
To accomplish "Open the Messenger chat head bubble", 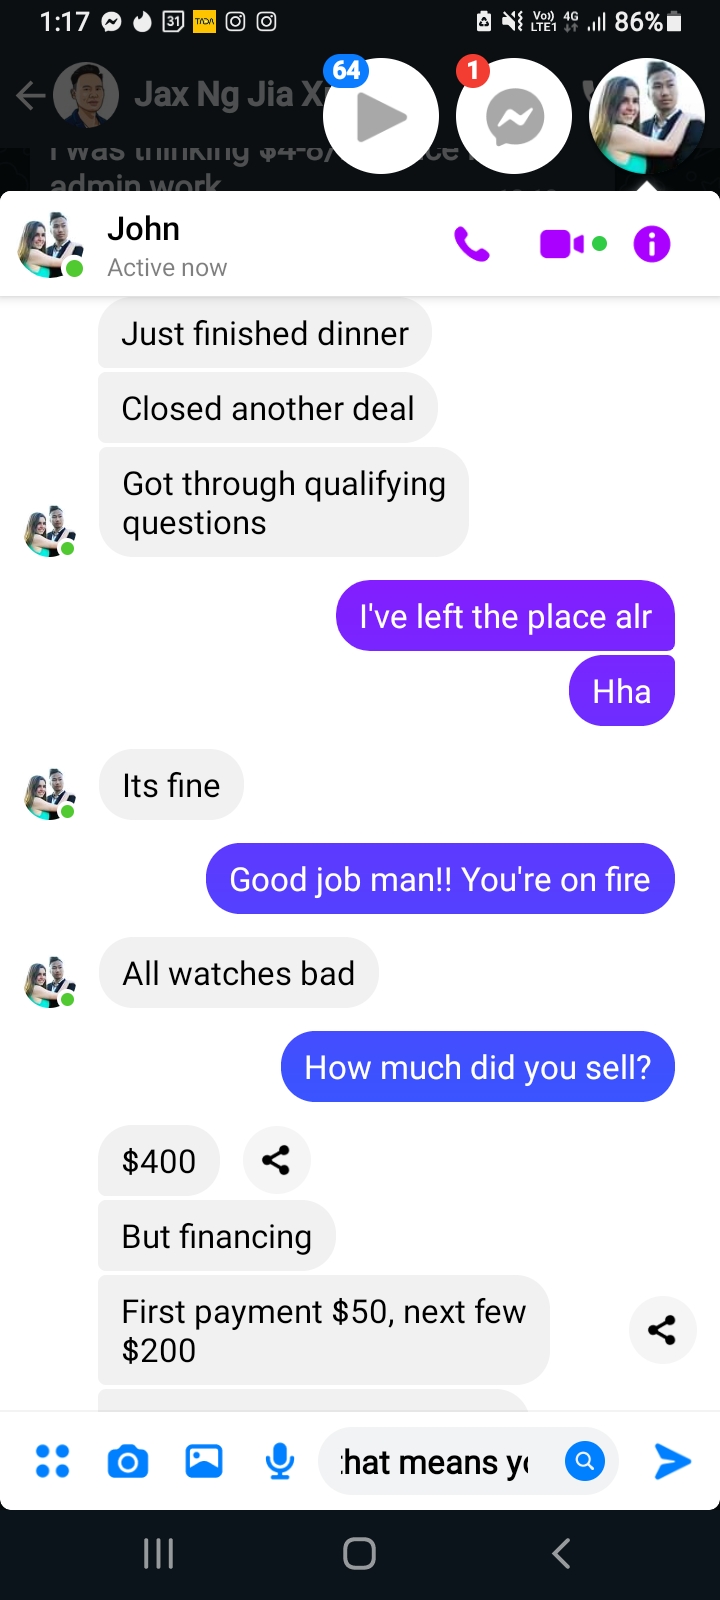I will (514, 116).
